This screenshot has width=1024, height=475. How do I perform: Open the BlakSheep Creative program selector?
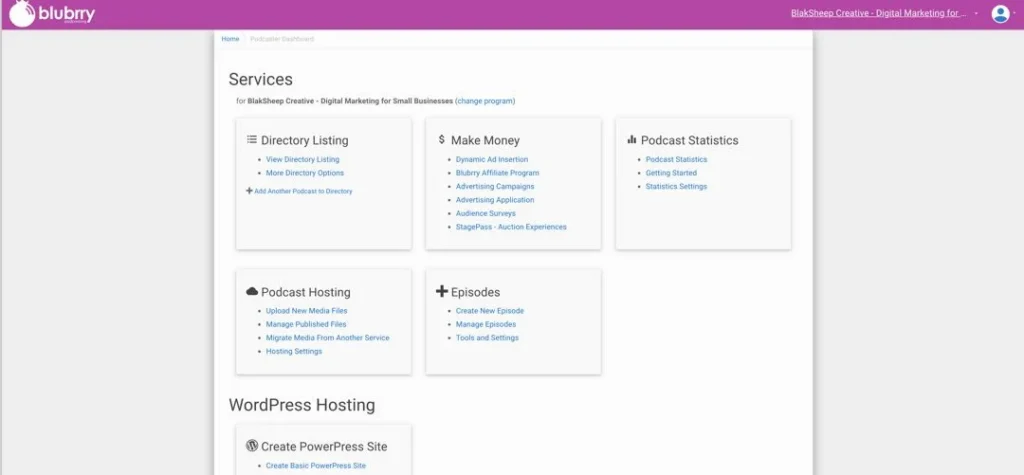coord(878,13)
